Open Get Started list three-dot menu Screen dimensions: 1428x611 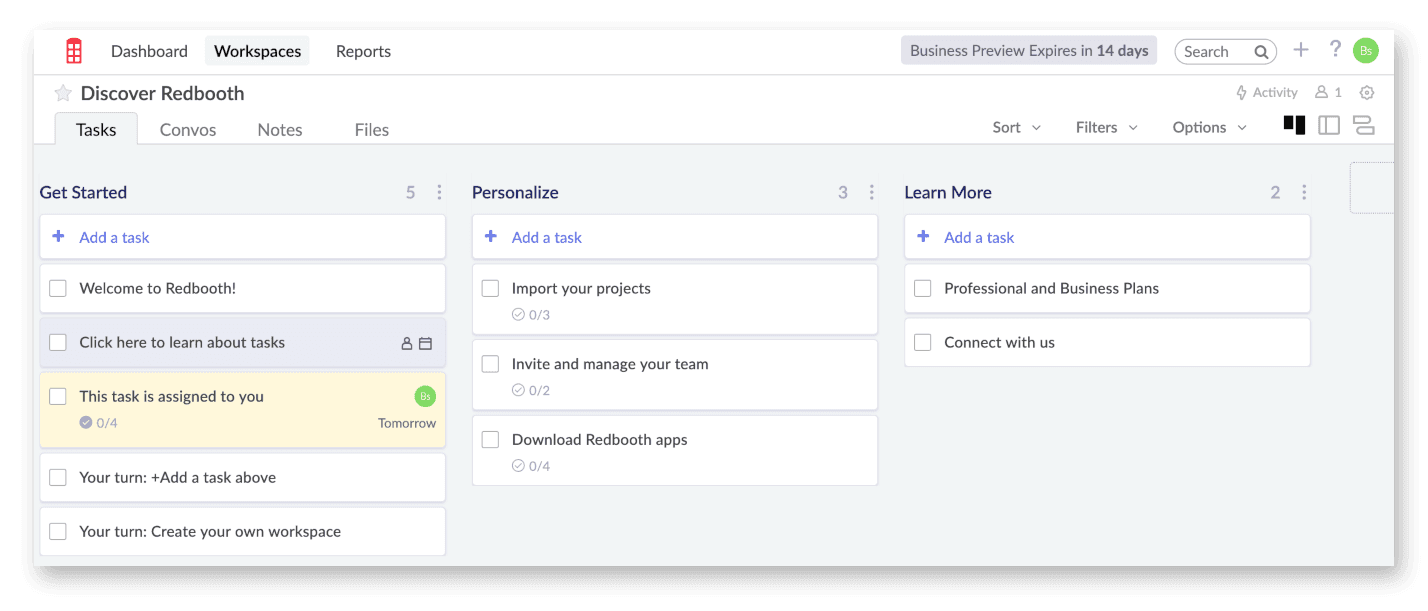pos(439,192)
